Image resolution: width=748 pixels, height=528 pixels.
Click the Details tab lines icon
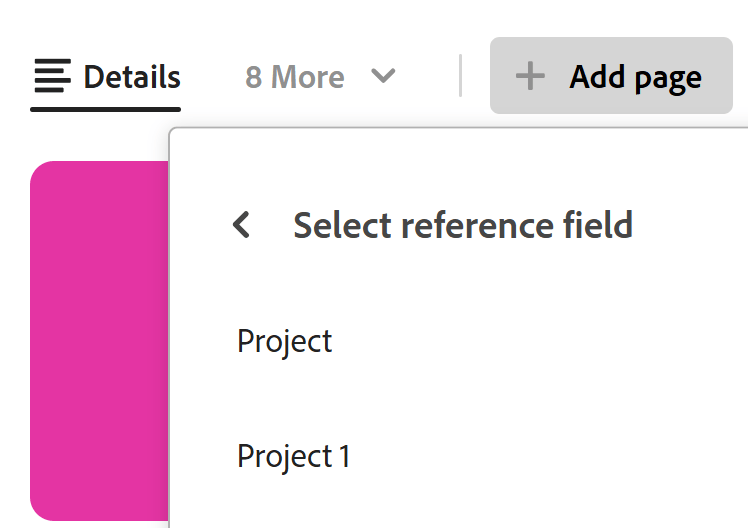[x=53, y=76]
